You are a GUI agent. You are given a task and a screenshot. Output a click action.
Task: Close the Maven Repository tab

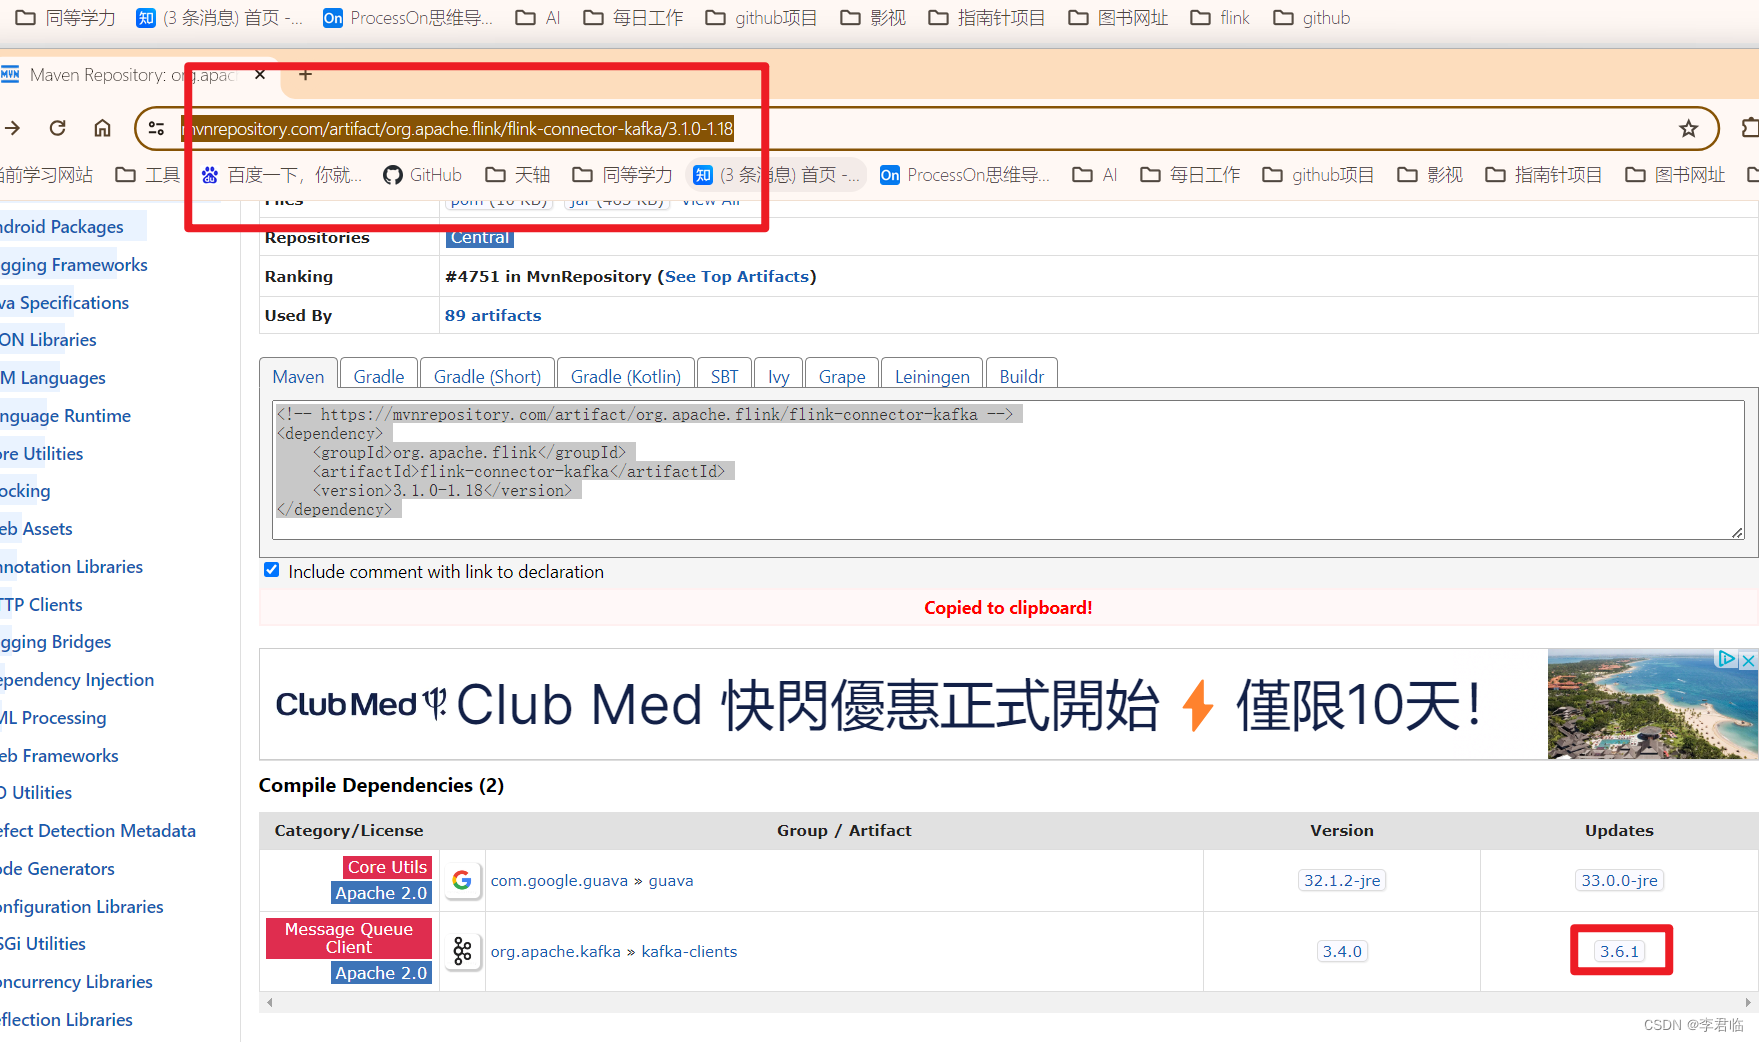coord(260,75)
